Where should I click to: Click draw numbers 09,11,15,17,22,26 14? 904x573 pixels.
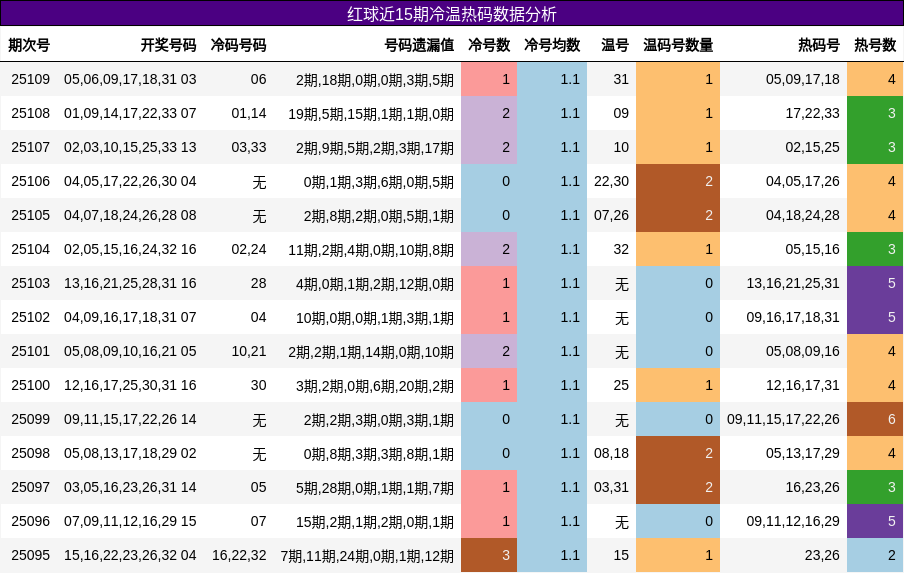[130, 419]
